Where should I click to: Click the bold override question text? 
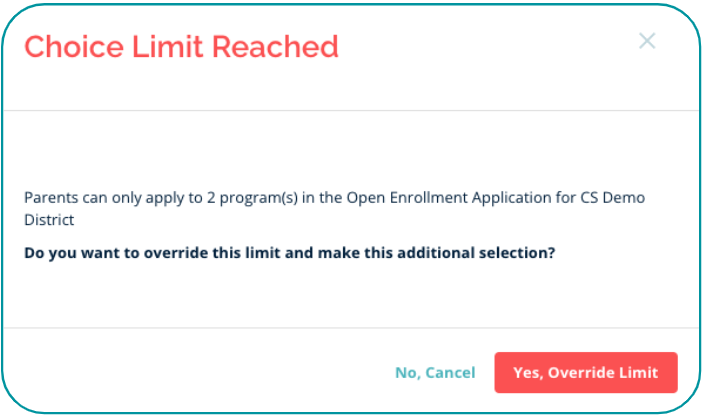[289, 253]
